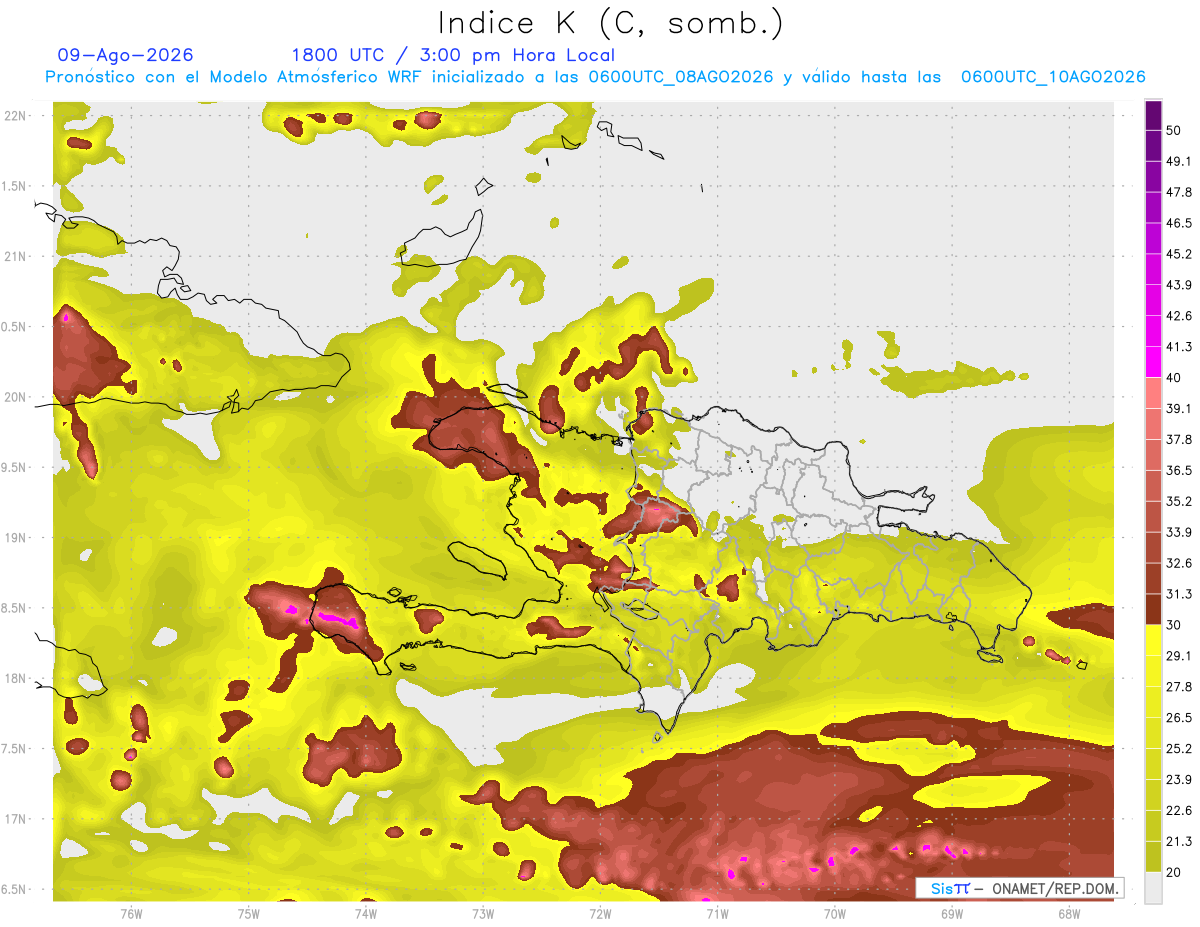Click the "46.5" color scale label
The image size is (1200, 927).
tap(1179, 224)
